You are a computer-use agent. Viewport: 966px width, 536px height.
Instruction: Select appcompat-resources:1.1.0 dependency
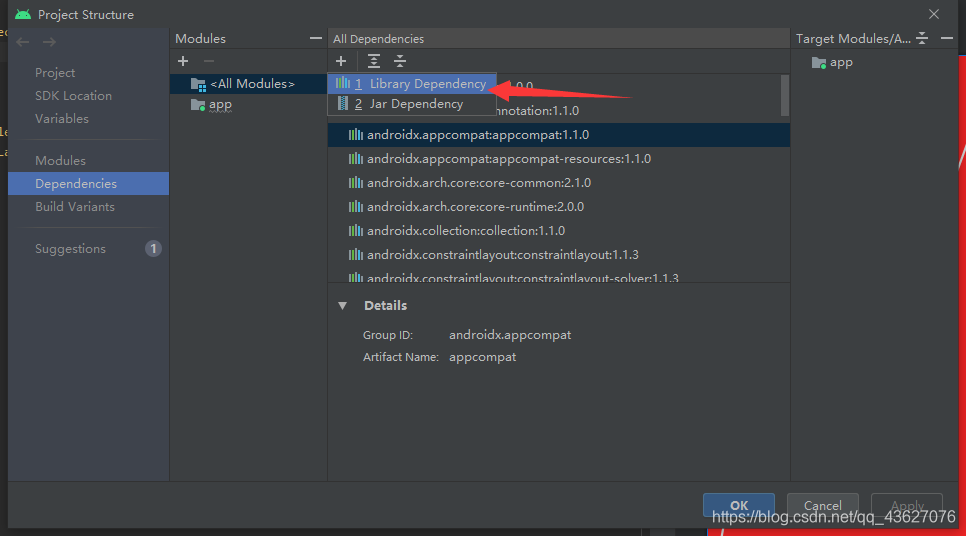[559, 159]
